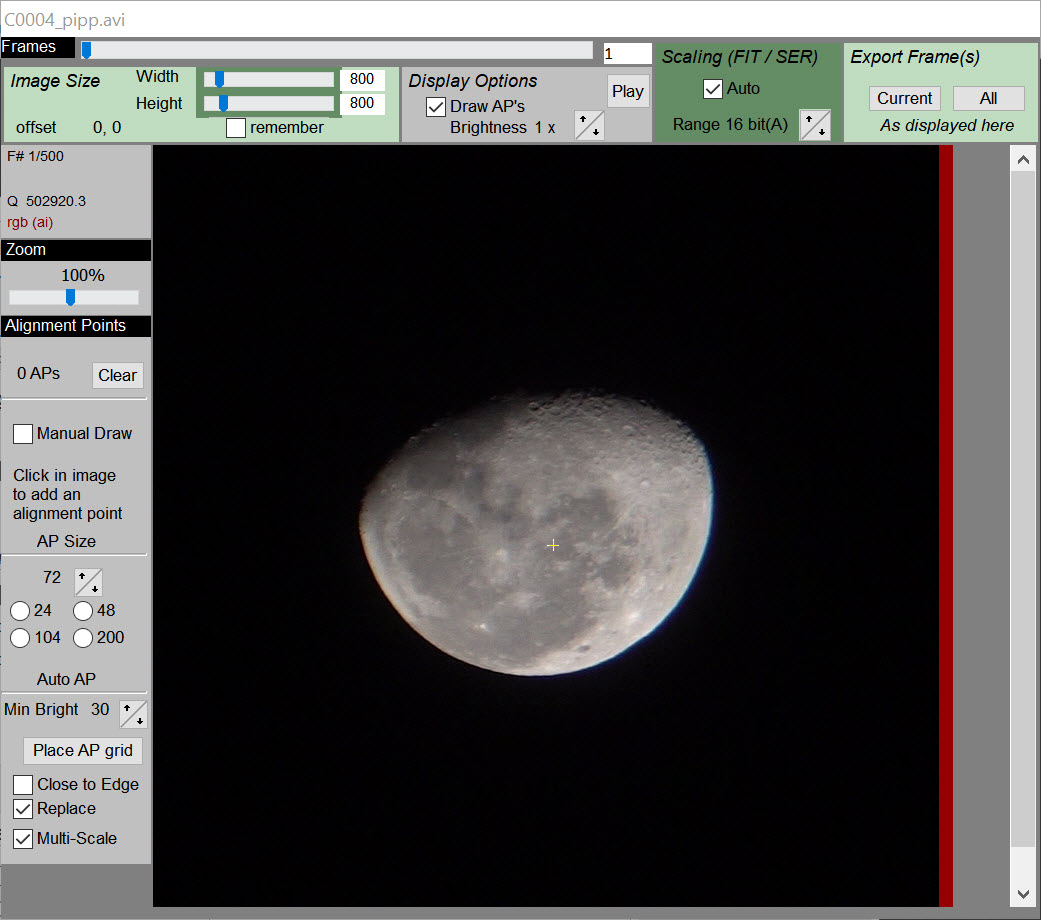Choose the 200 AP size option
The image size is (1041, 920).
click(x=83, y=638)
